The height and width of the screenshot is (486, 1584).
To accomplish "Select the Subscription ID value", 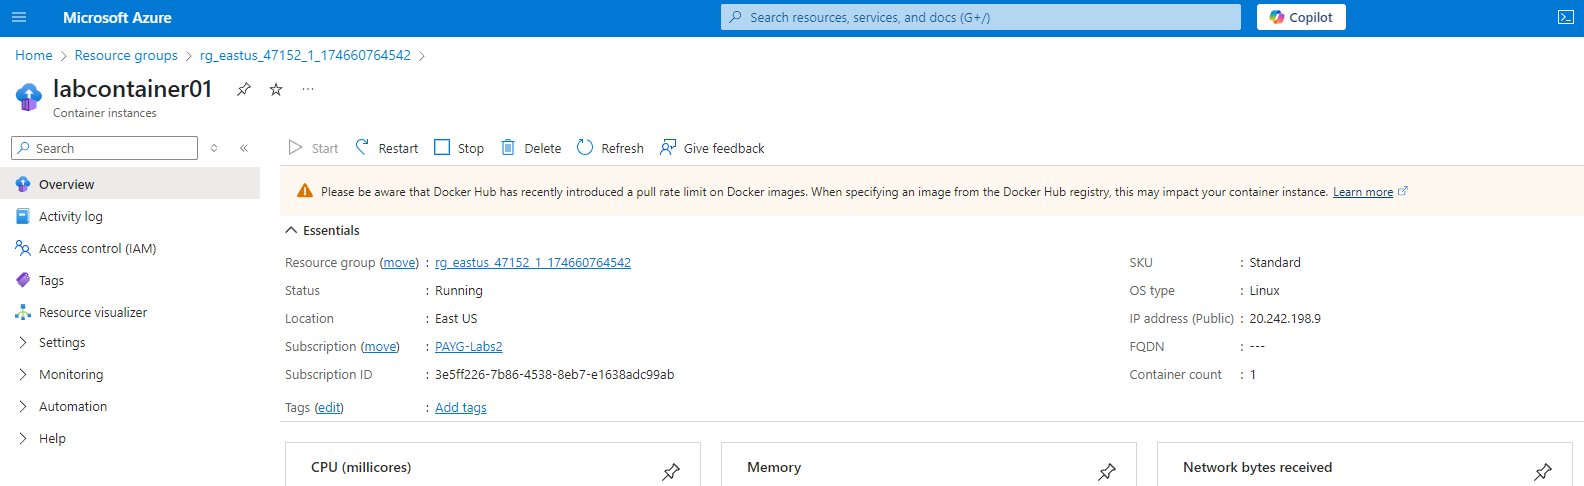I will (x=555, y=374).
